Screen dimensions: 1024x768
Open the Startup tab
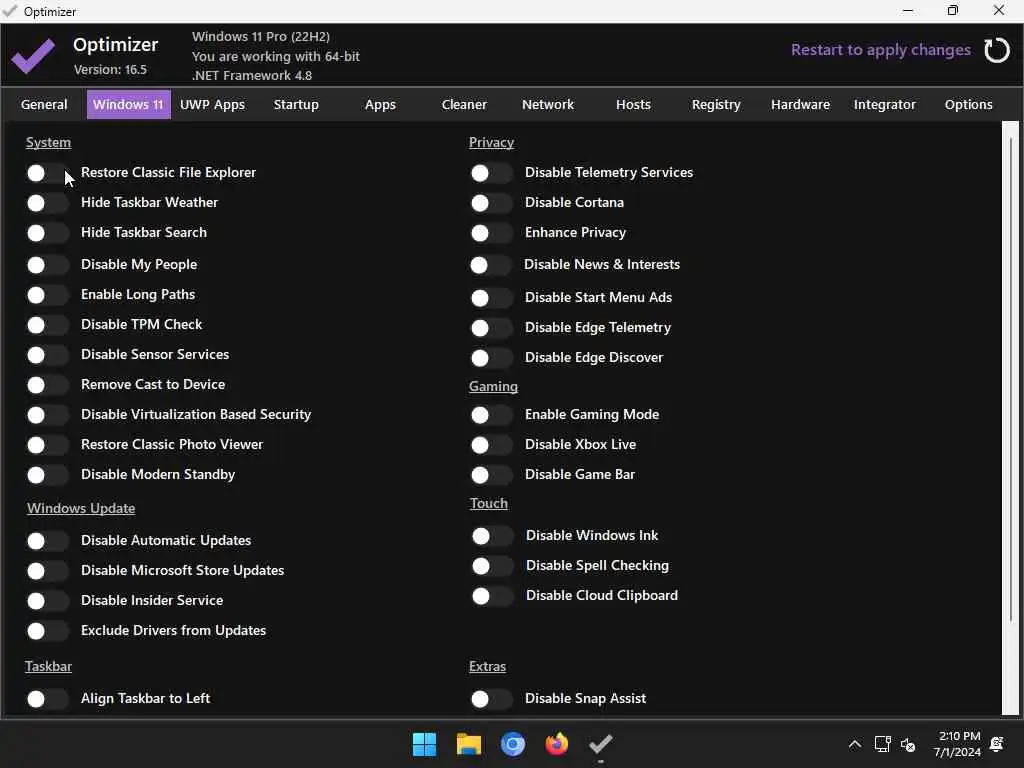pos(296,104)
